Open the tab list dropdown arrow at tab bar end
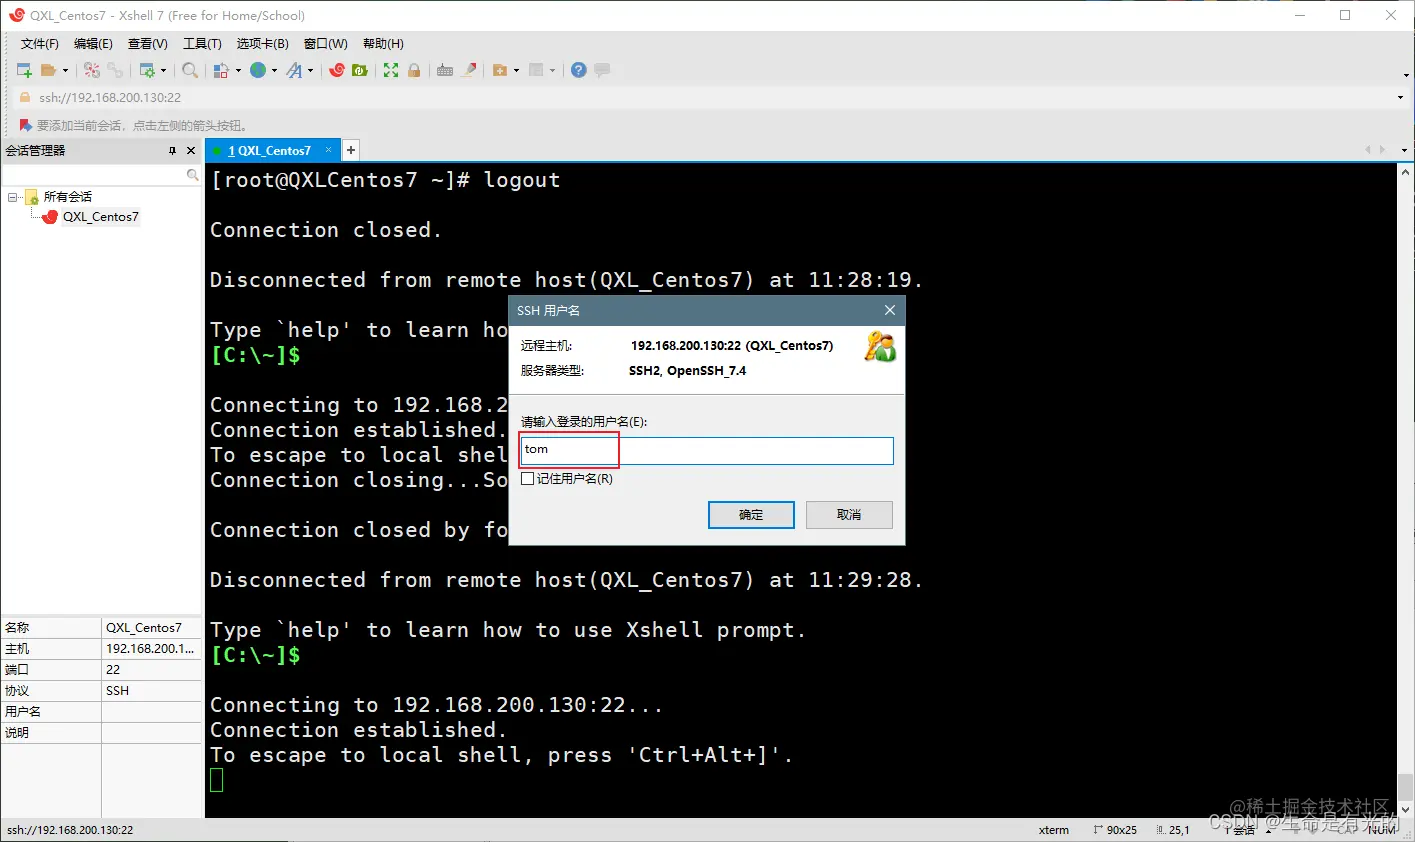This screenshot has width=1415, height=842. [1404, 150]
